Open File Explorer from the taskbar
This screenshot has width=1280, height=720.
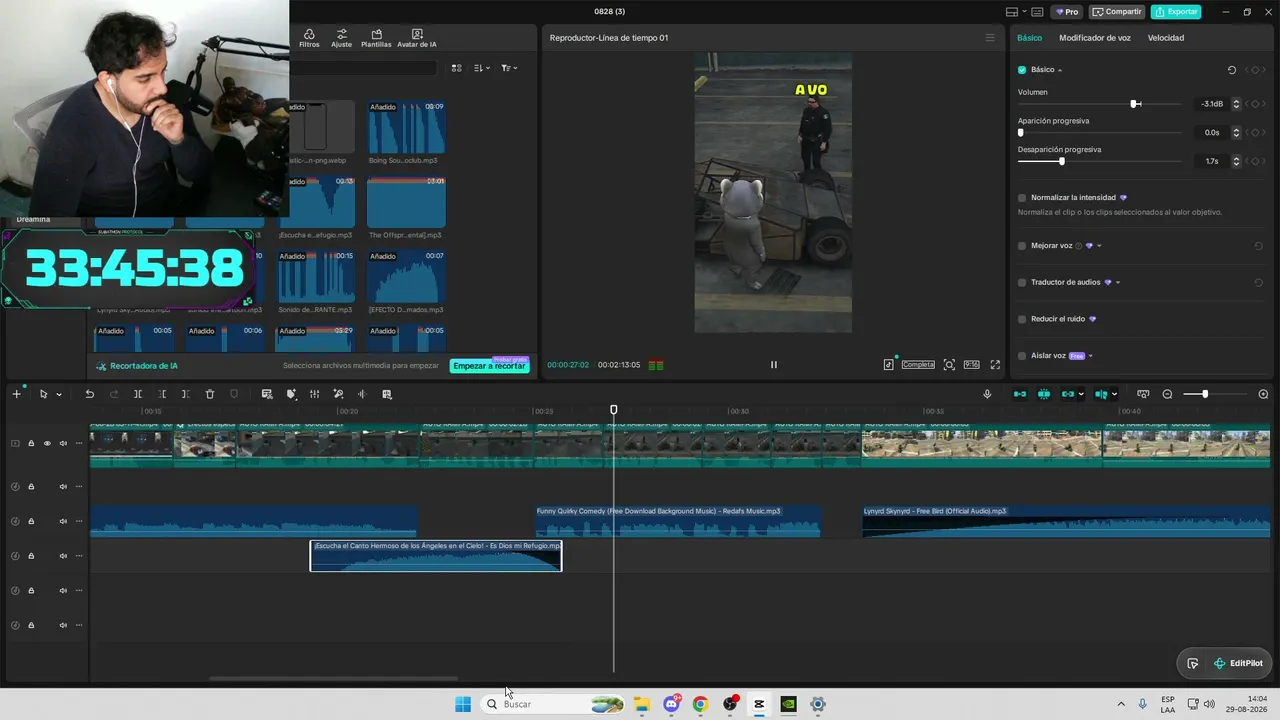[x=642, y=704]
